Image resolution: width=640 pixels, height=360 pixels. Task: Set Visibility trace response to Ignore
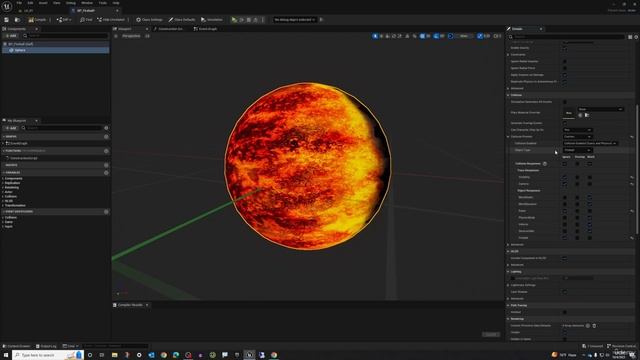point(565,177)
